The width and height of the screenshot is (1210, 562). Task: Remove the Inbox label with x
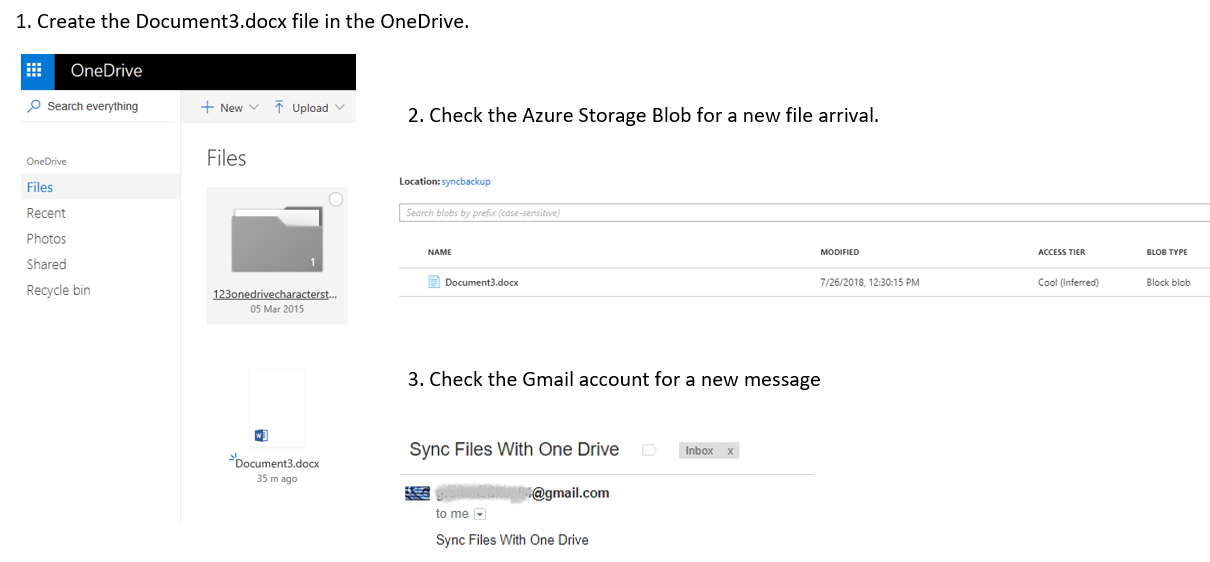[730, 451]
